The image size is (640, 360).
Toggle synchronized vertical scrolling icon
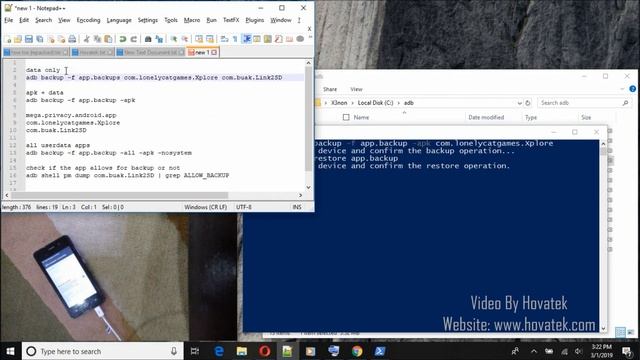click(199, 39)
